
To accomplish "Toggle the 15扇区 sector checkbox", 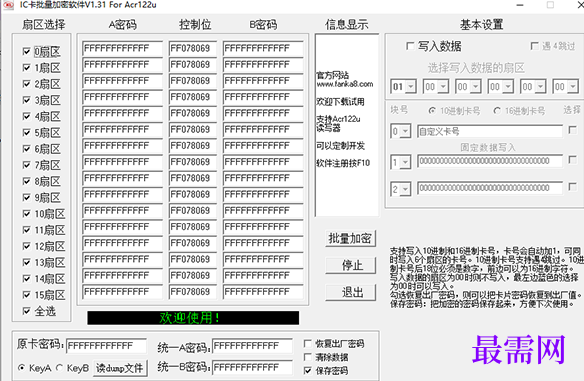I will (x=26, y=295).
